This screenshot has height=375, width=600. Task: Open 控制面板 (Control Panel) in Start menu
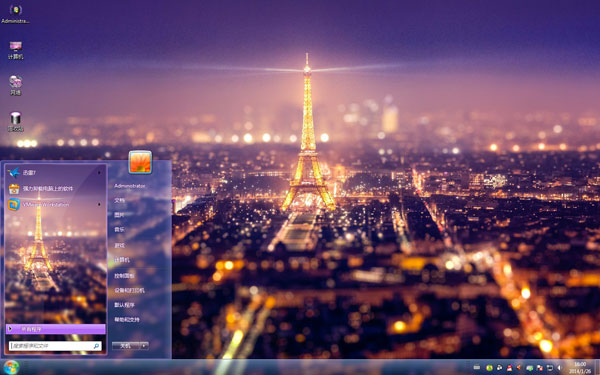click(x=124, y=276)
